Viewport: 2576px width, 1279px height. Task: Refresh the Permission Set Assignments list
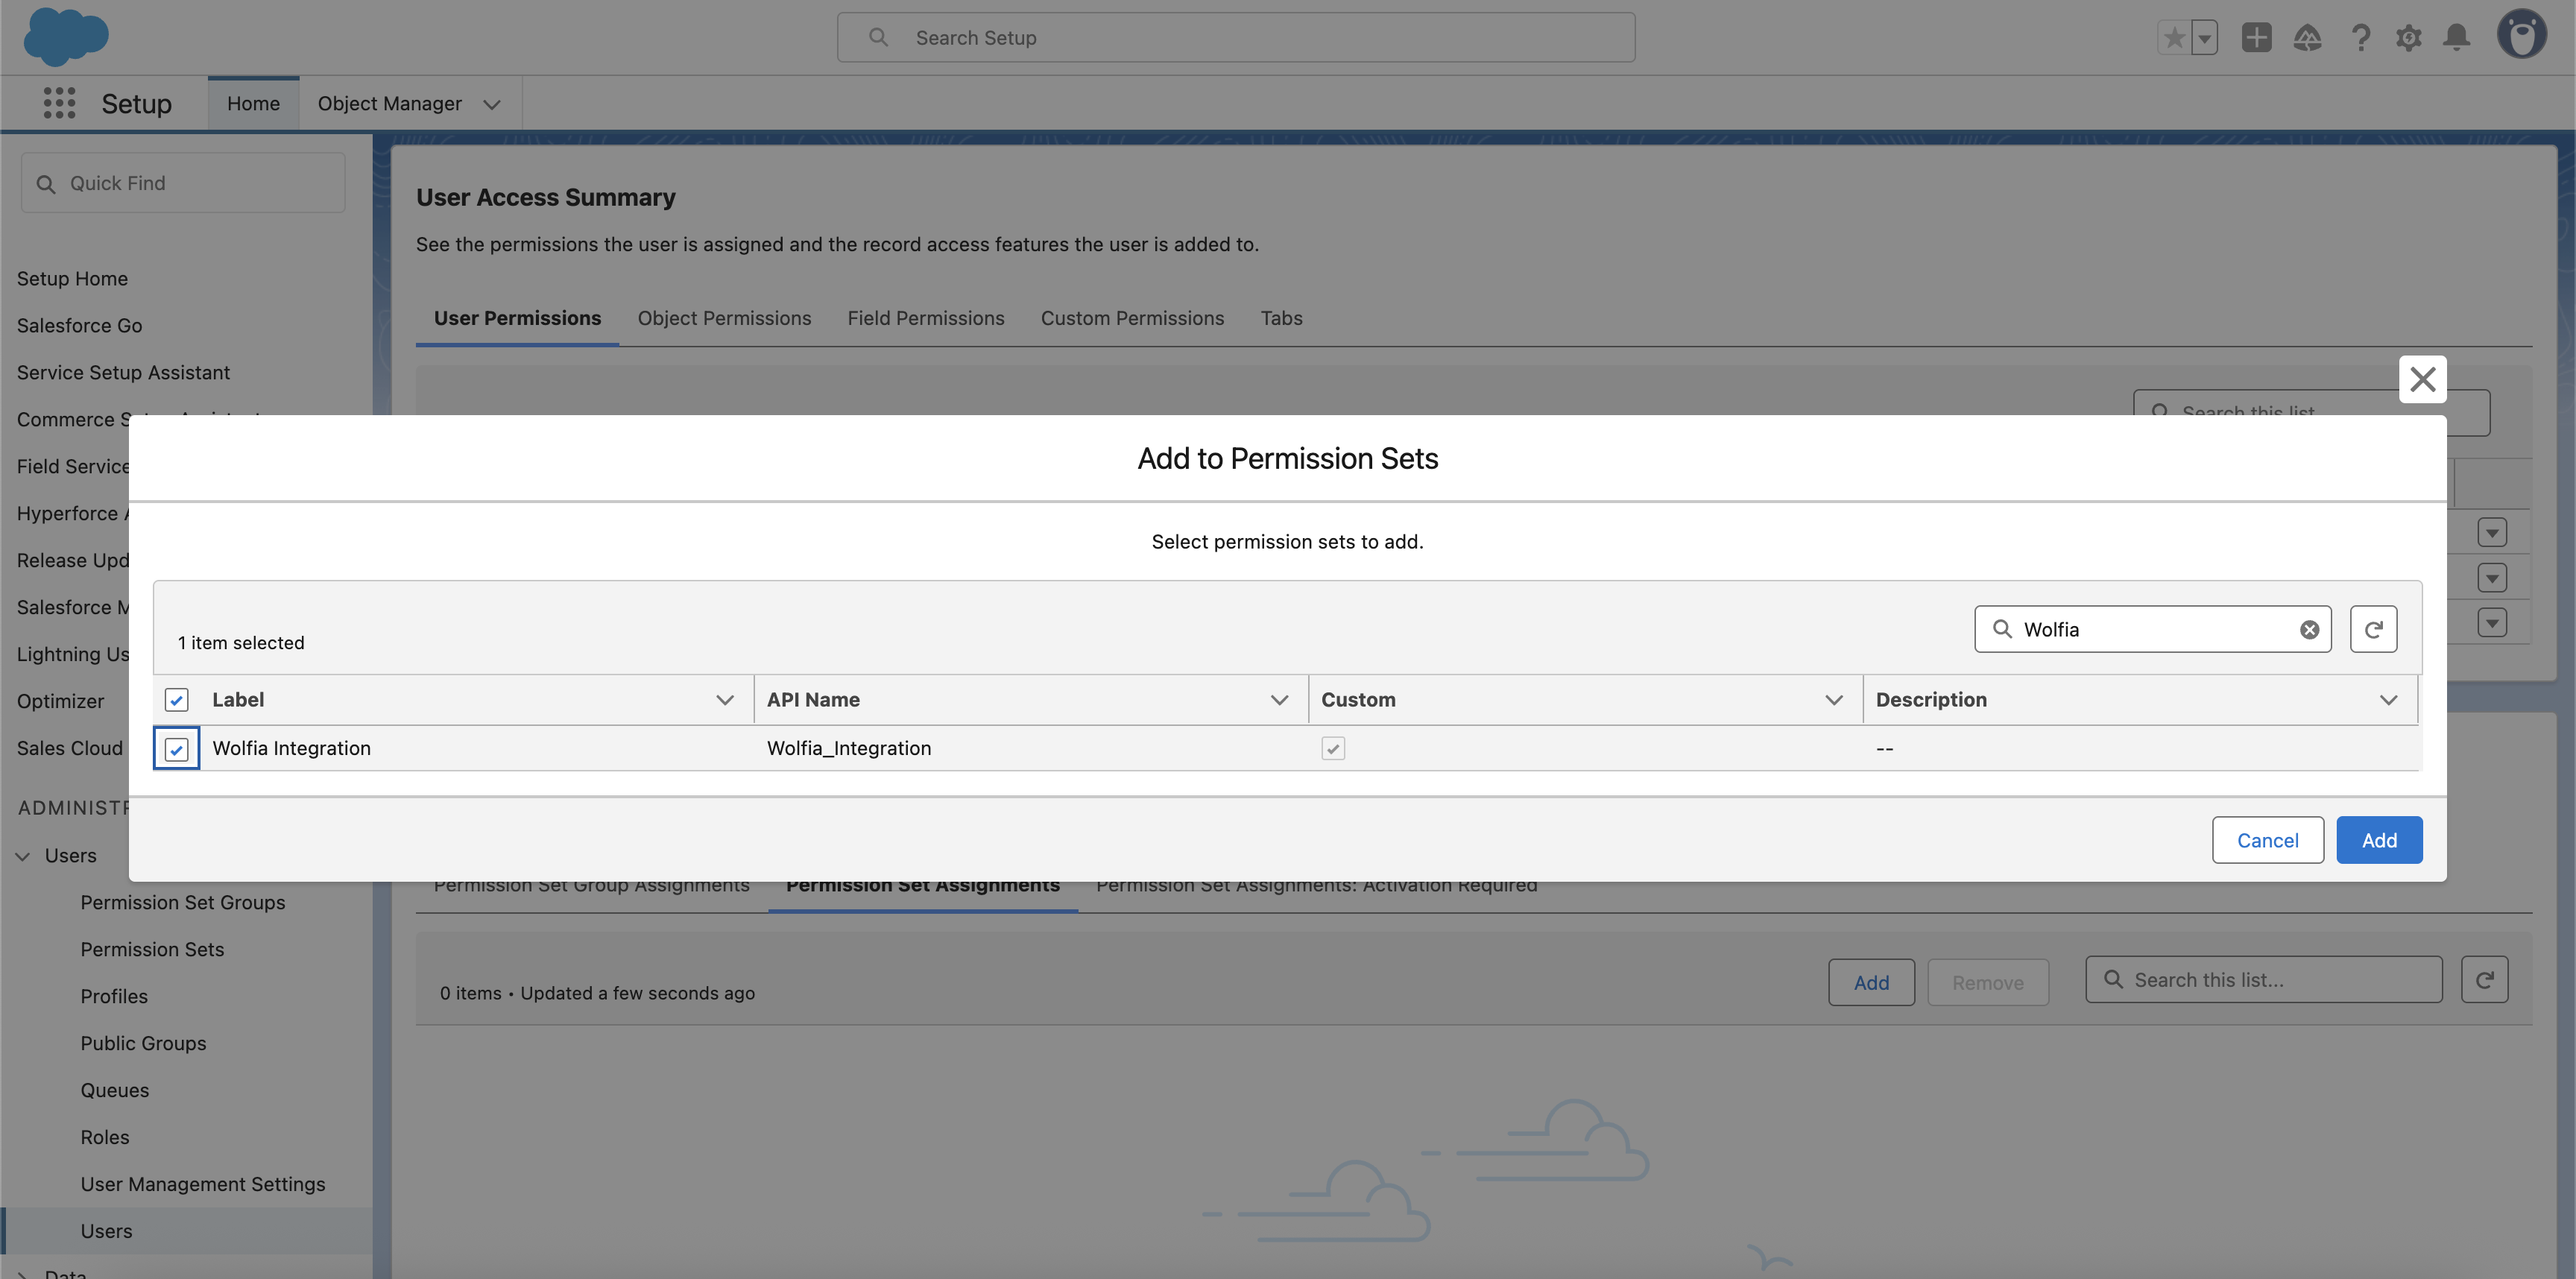point(2486,979)
